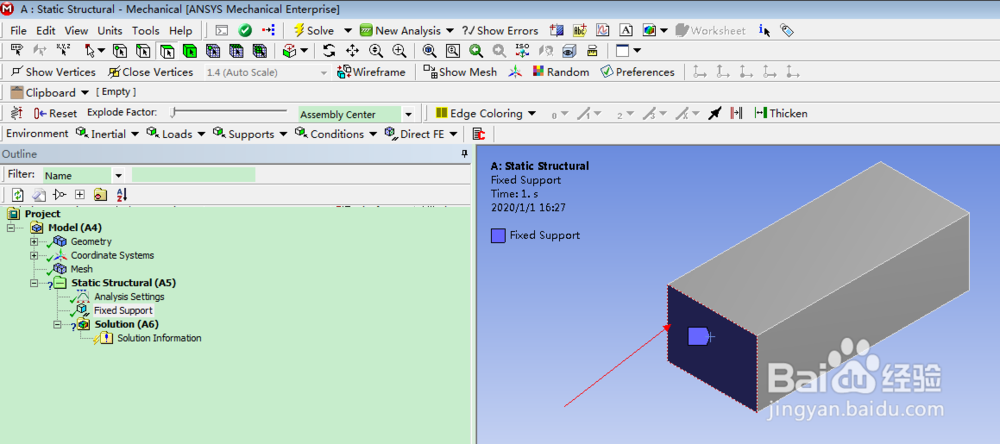
Task: Click the tag label icon
Action: point(787,30)
